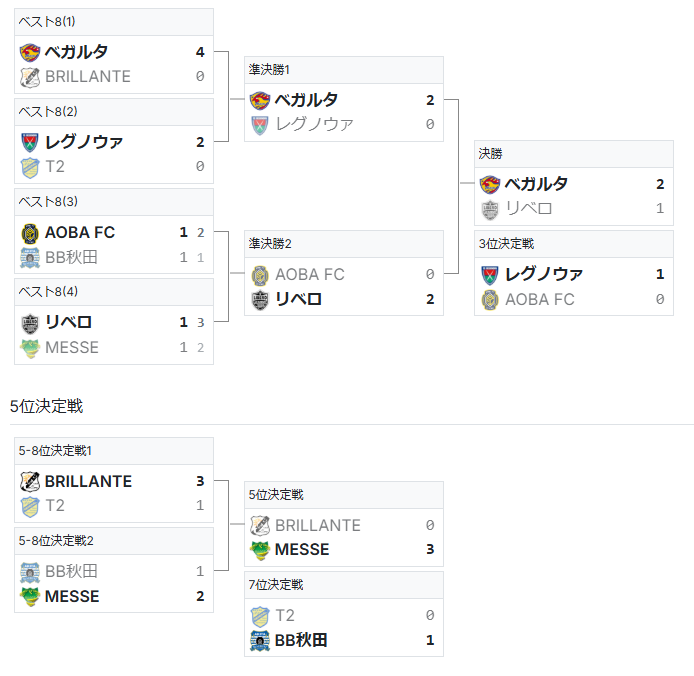The width and height of the screenshot is (694, 676).
Task: Open AOBA FC name in 3位決定戦
Action: click(539, 299)
